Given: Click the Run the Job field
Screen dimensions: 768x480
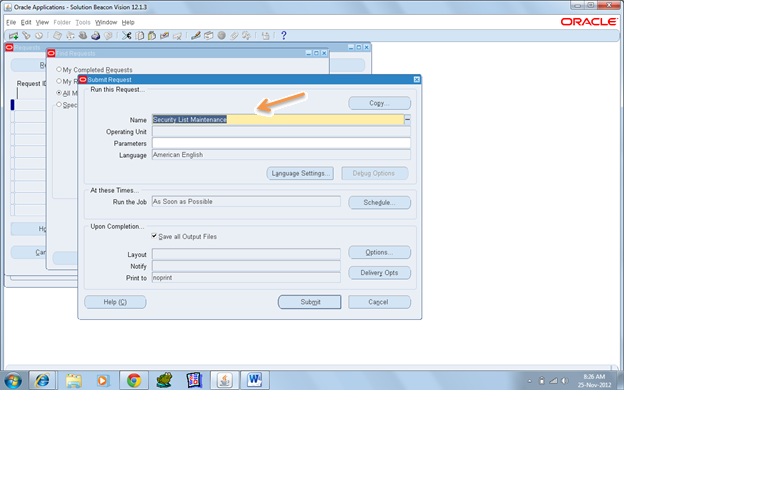Looking at the screenshot, I should pos(246,202).
